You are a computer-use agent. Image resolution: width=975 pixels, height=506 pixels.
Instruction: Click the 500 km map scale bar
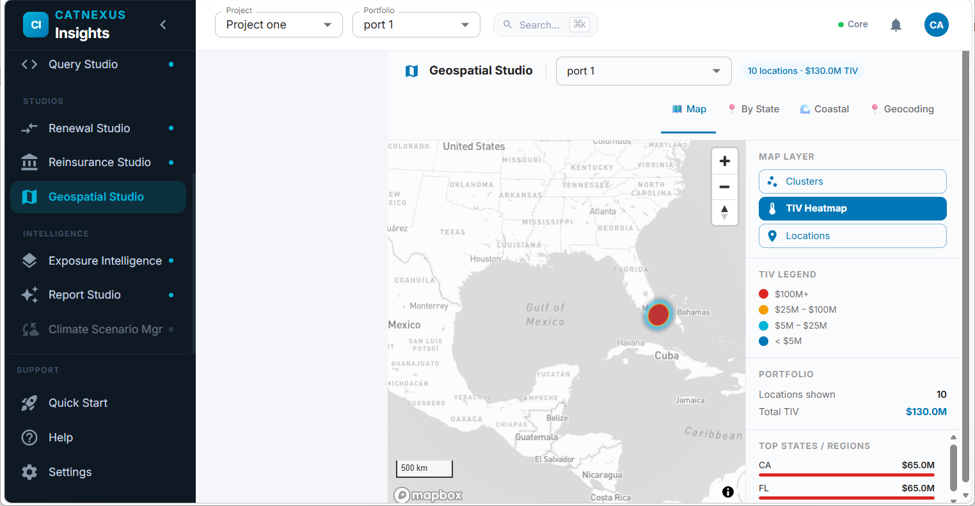click(424, 469)
